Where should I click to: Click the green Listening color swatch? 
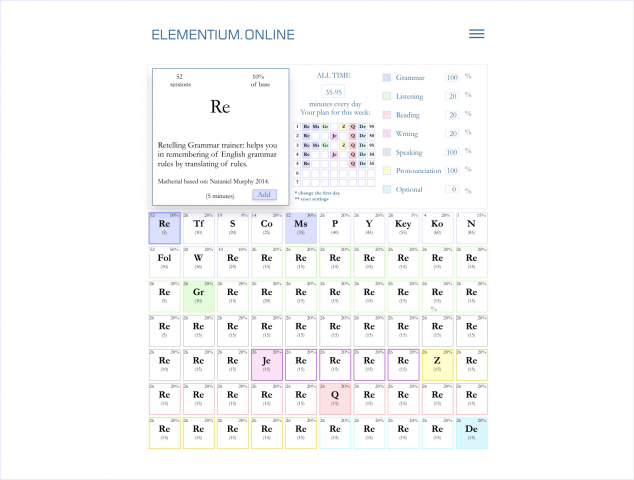click(387, 96)
